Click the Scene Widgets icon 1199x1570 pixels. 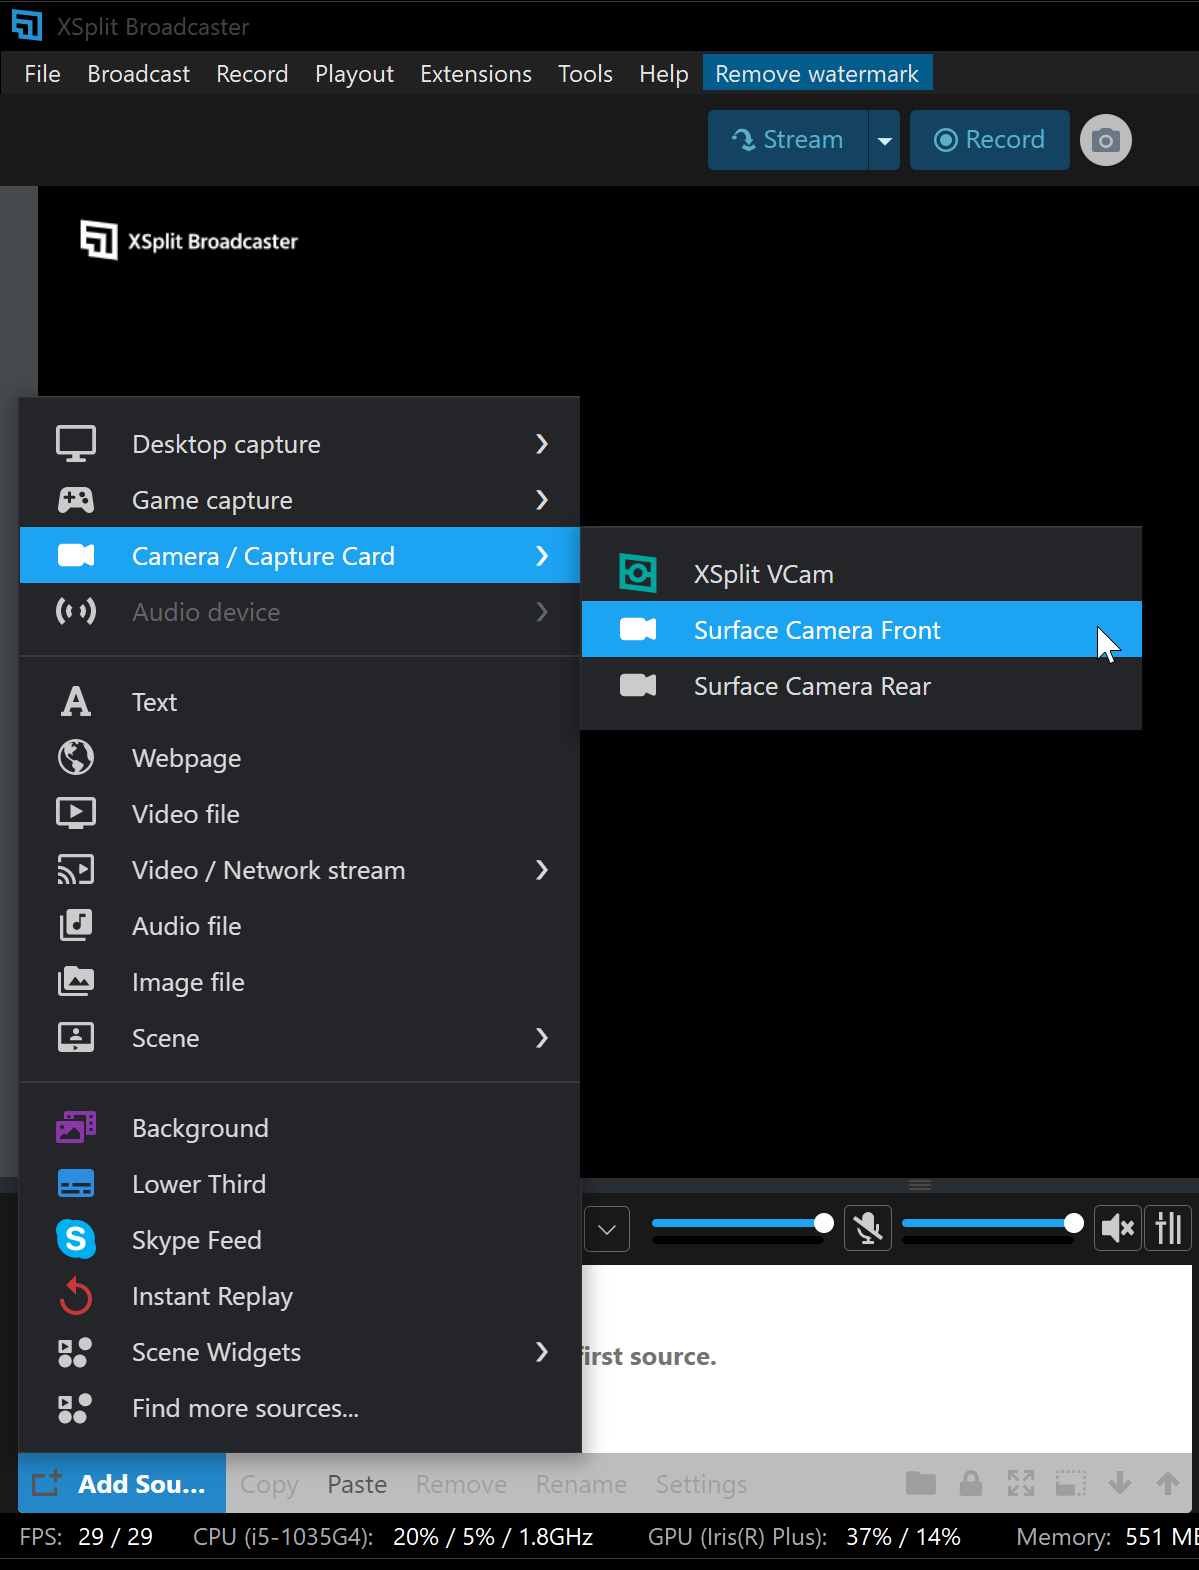click(x=75, y=1352)
